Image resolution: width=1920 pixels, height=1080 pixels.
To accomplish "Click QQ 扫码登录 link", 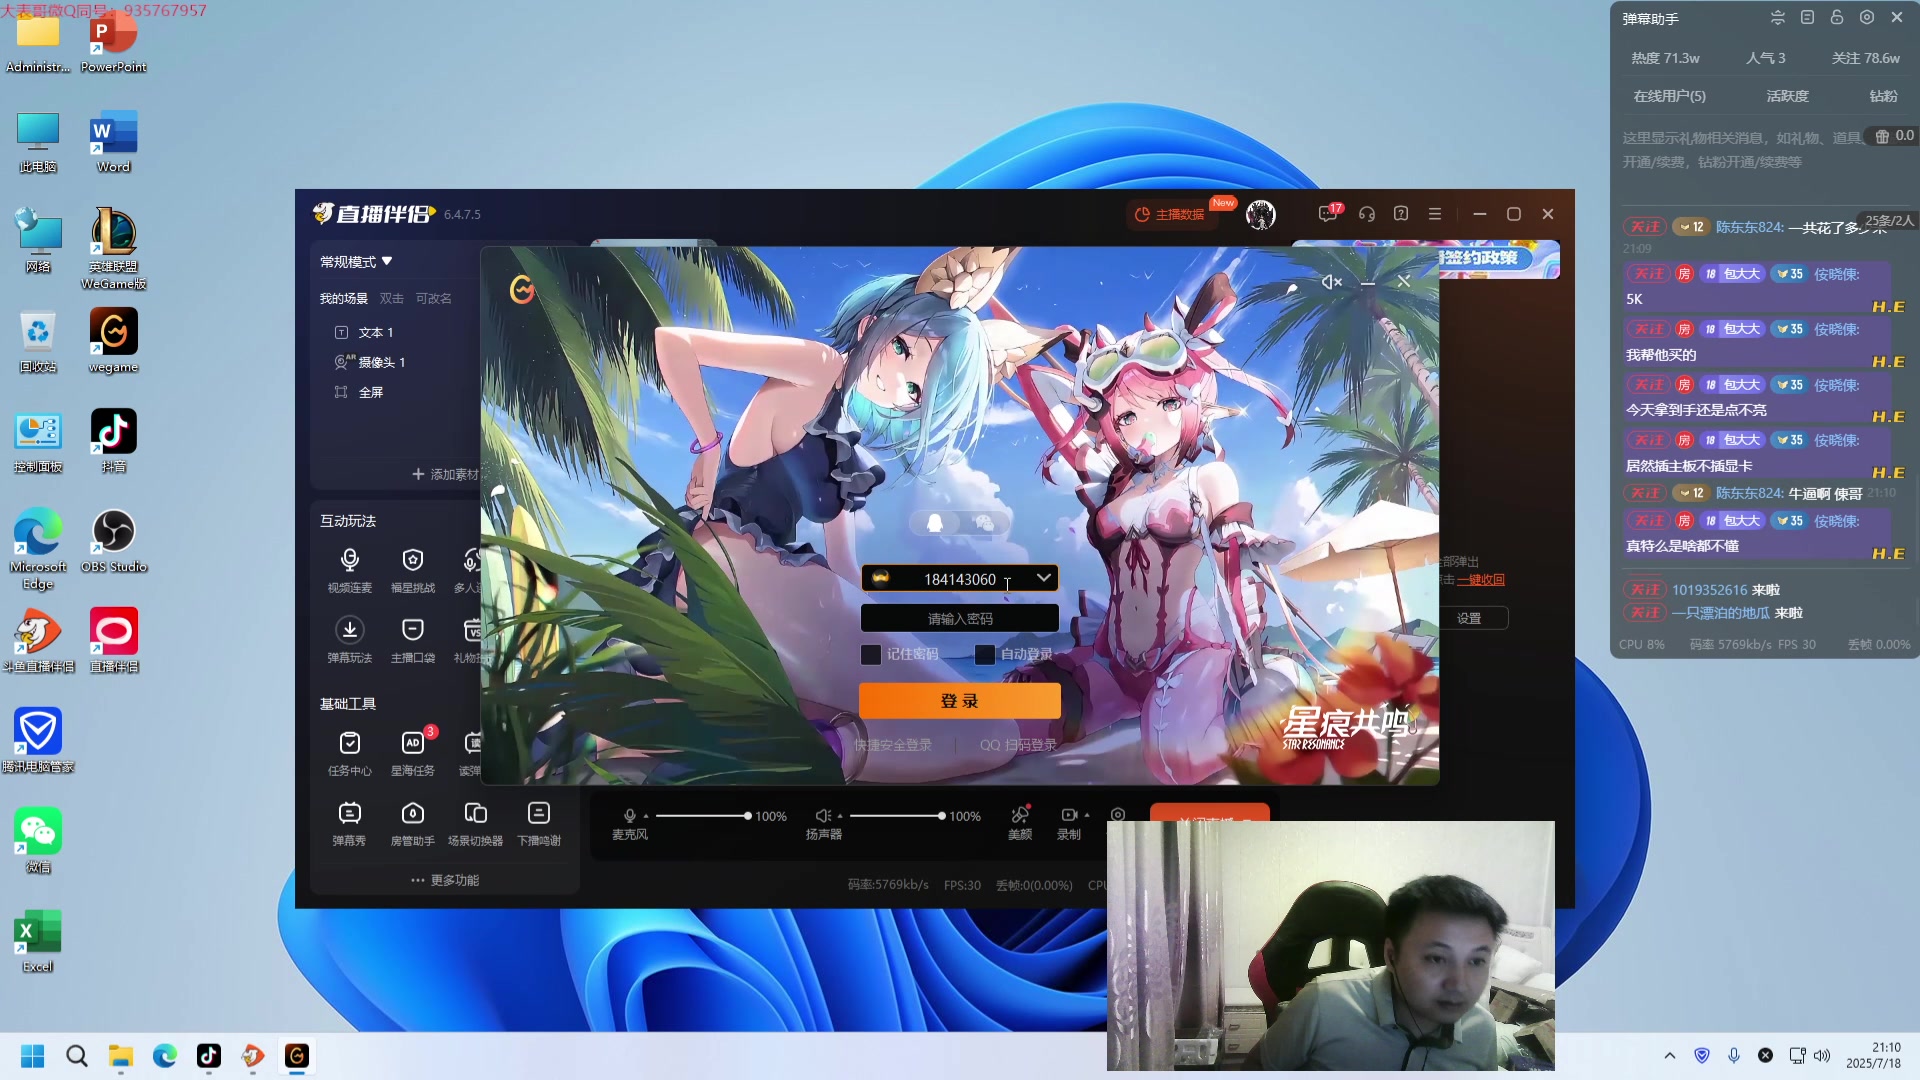I will coord(1018,745).
